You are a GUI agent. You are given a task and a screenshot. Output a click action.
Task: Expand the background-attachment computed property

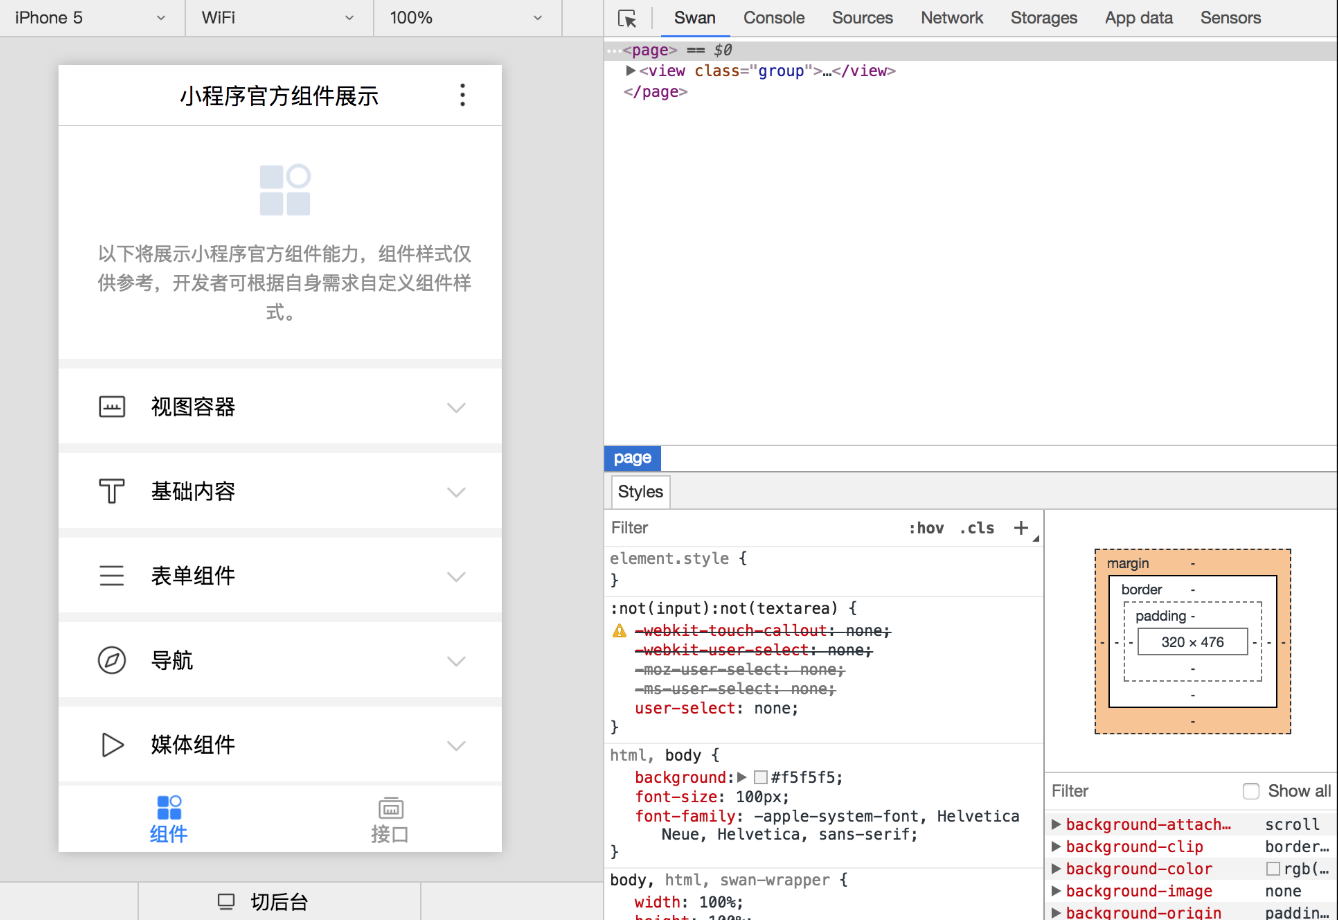(1056, 824)
